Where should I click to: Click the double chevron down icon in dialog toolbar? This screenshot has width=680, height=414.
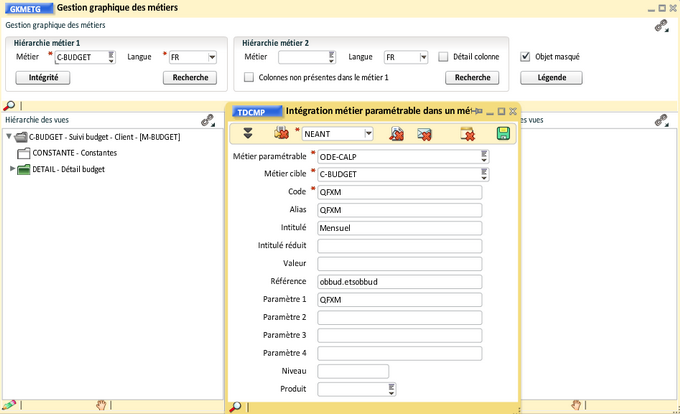pyautogui.click(x=248, y=133)
